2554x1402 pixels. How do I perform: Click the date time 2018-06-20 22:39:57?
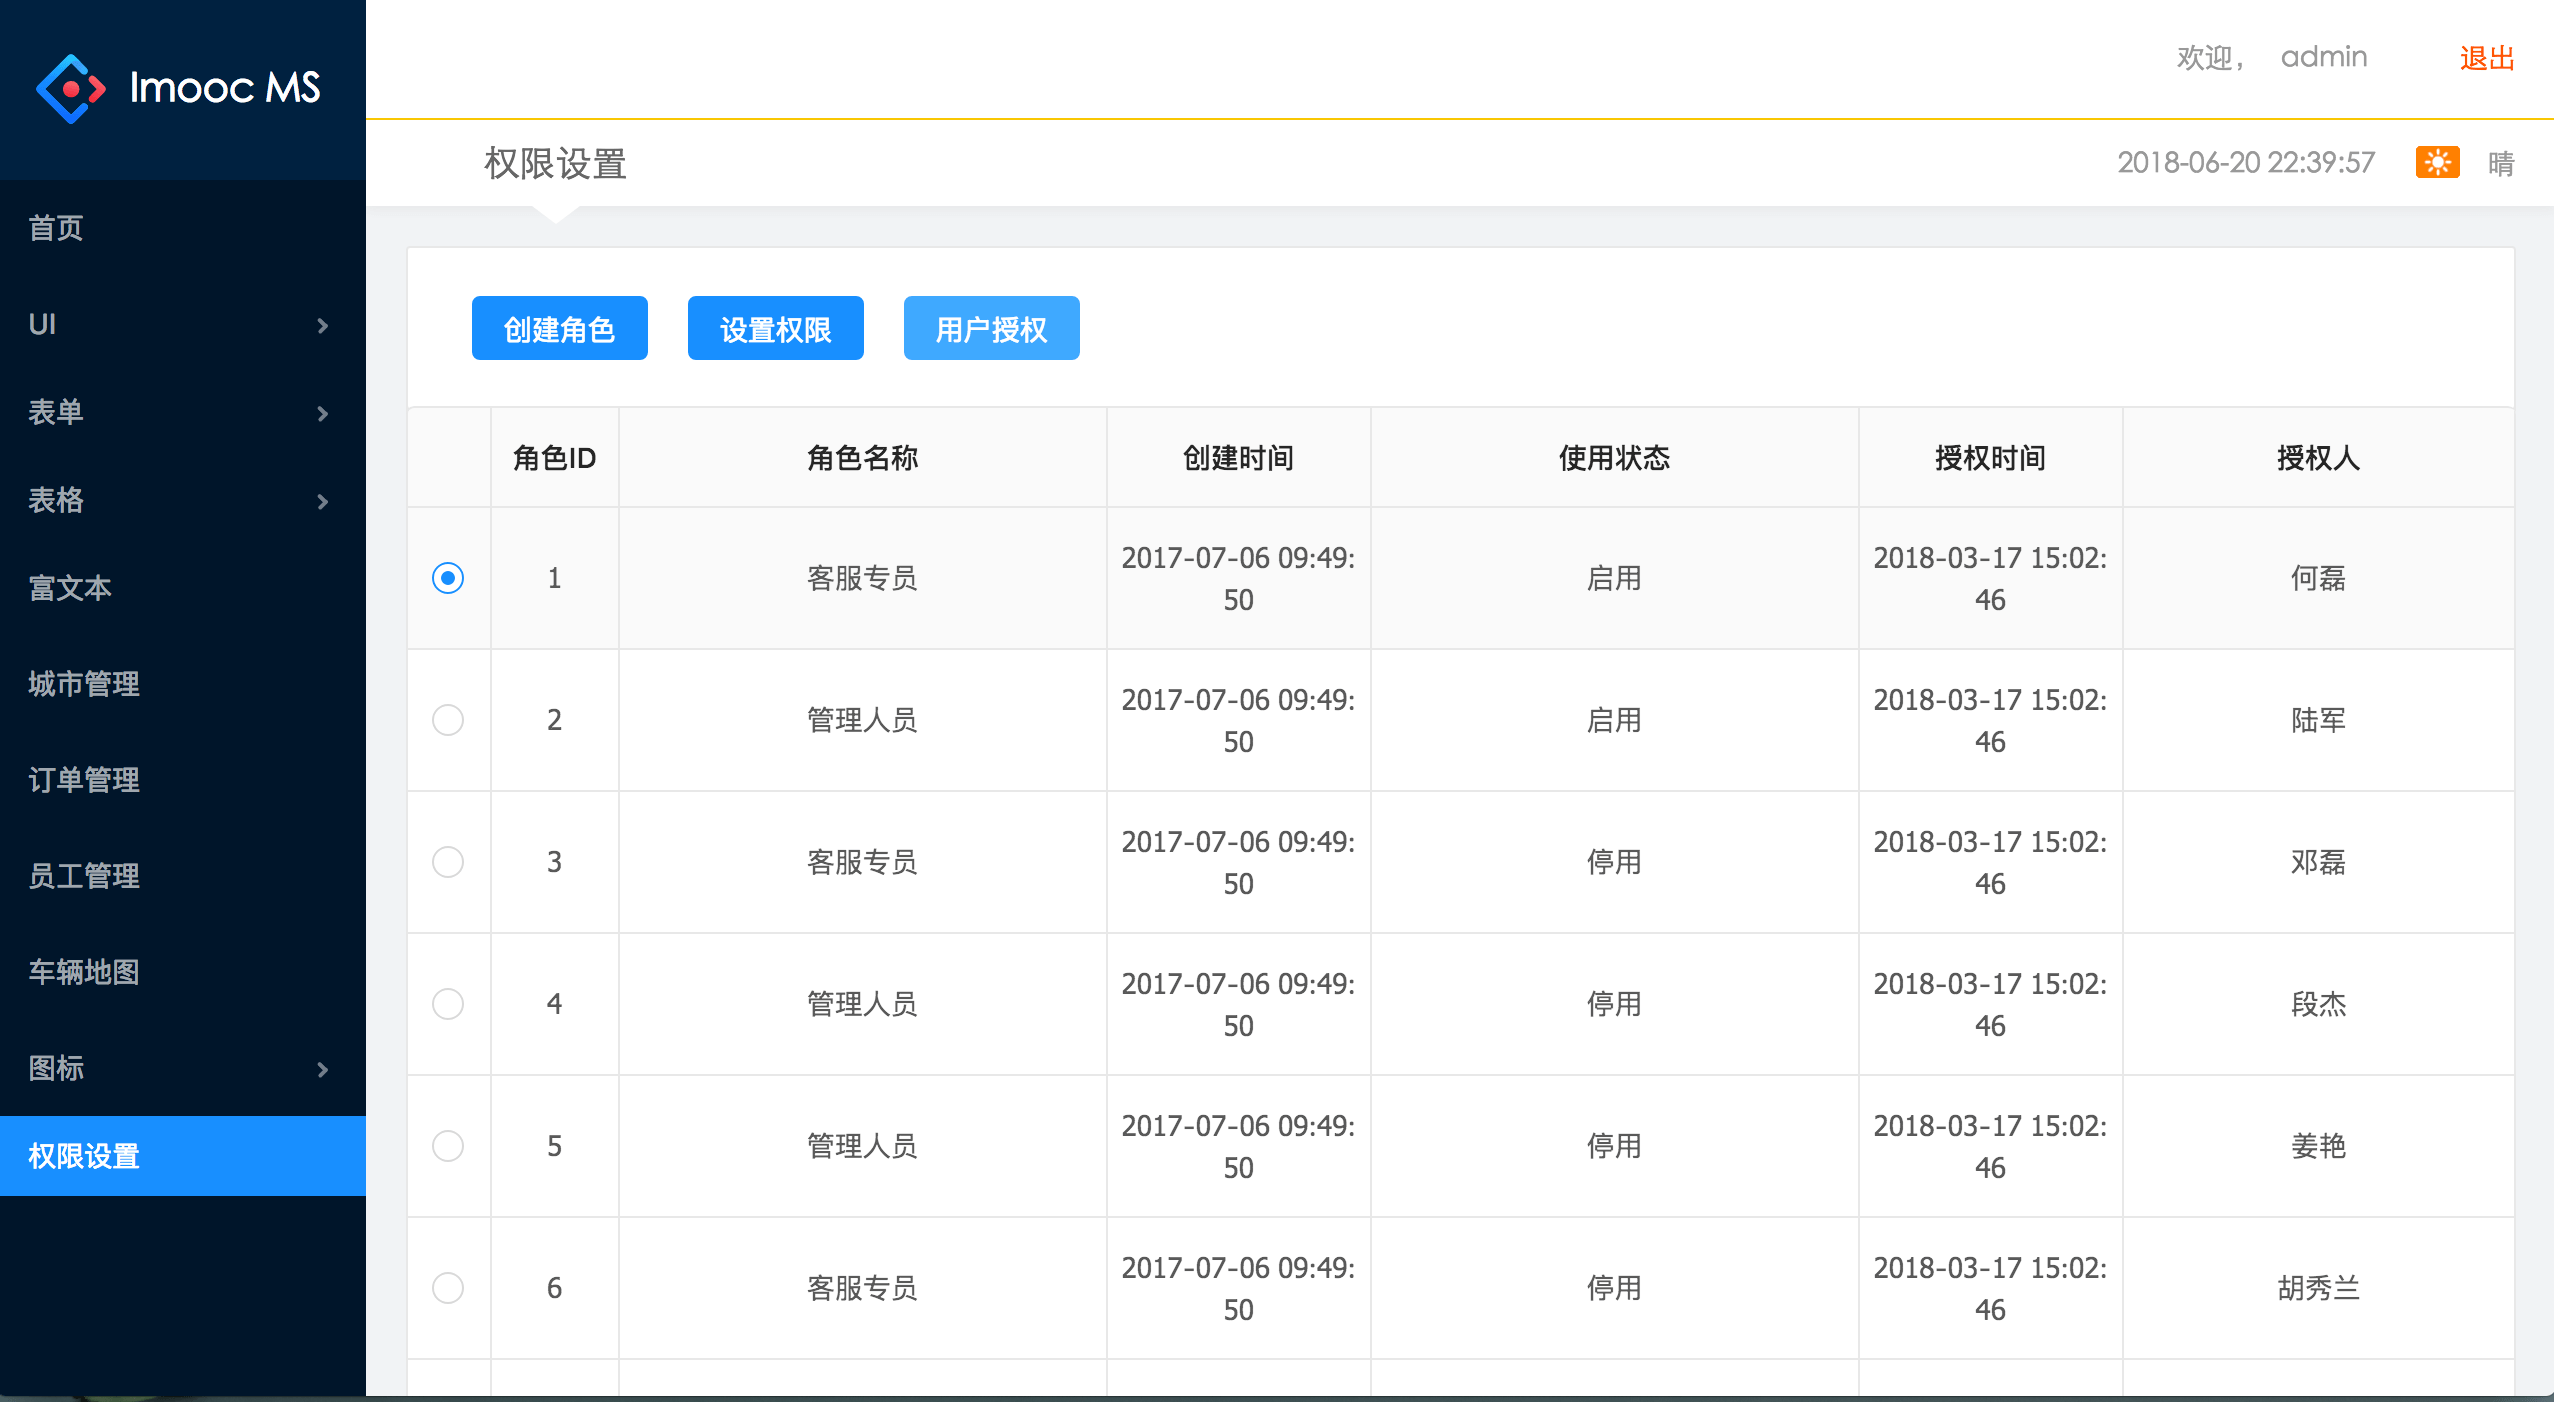point(2246,162)
